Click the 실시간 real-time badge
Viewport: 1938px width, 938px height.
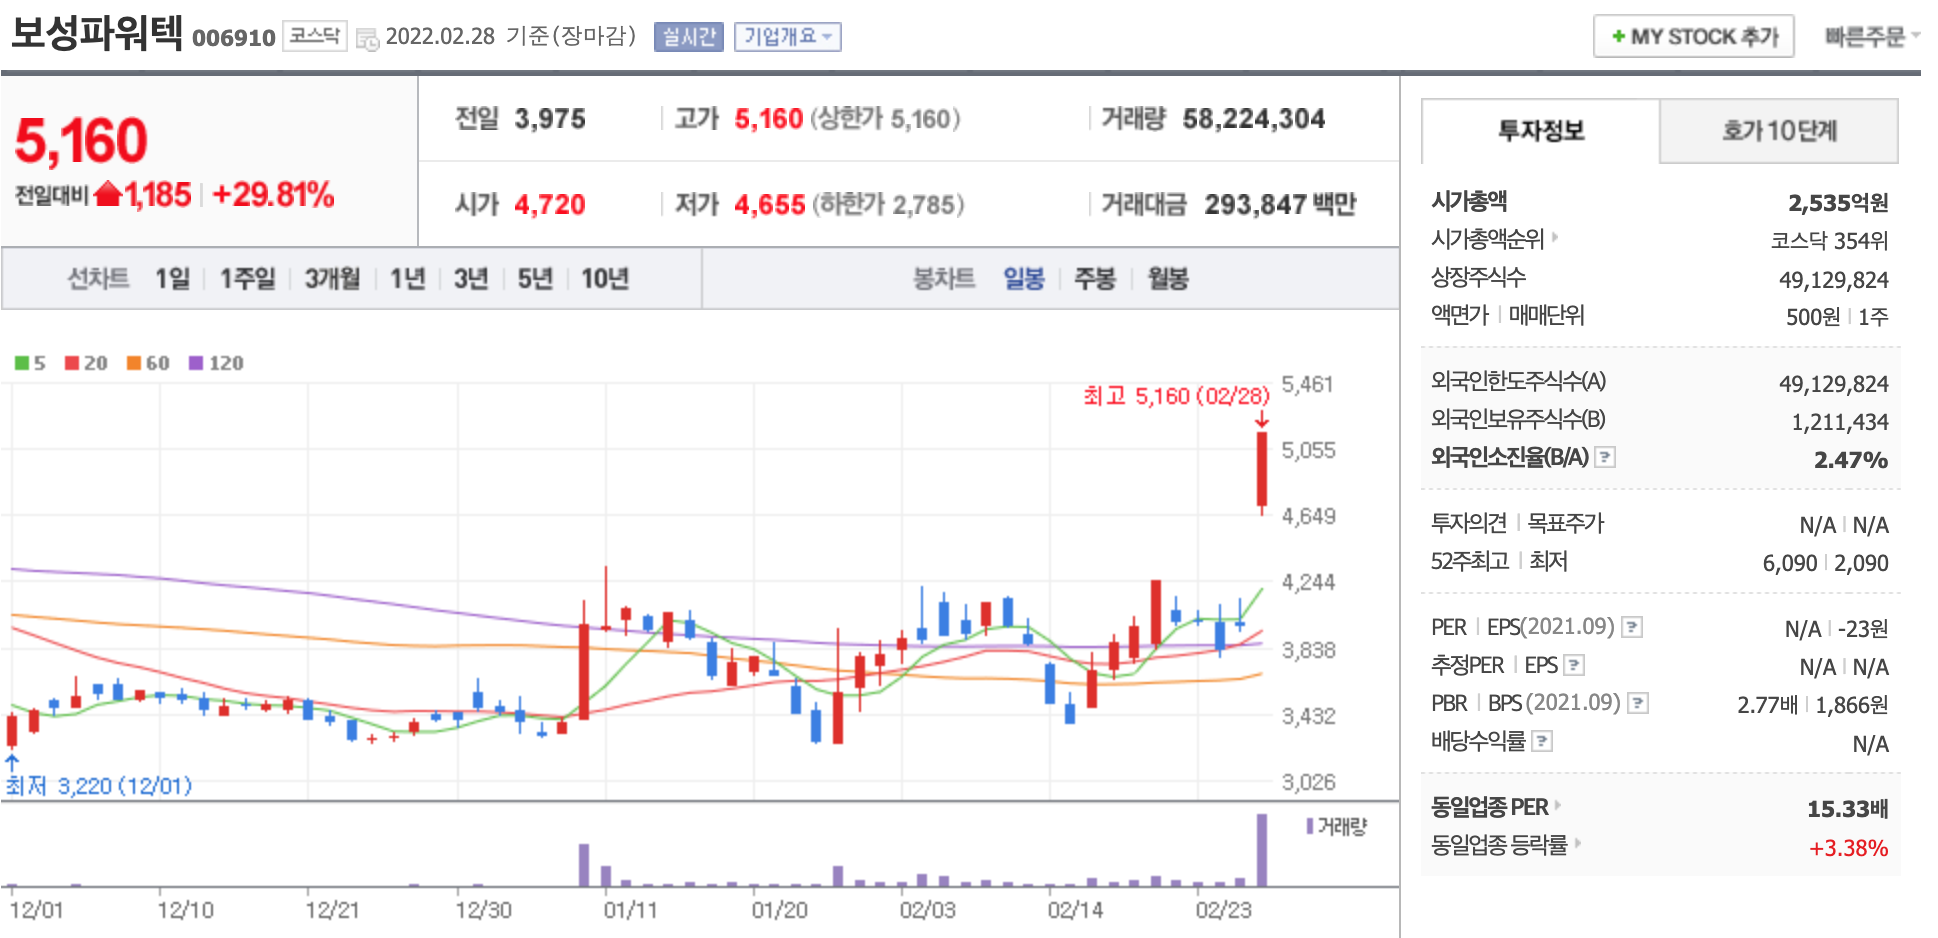coord(688,37)
